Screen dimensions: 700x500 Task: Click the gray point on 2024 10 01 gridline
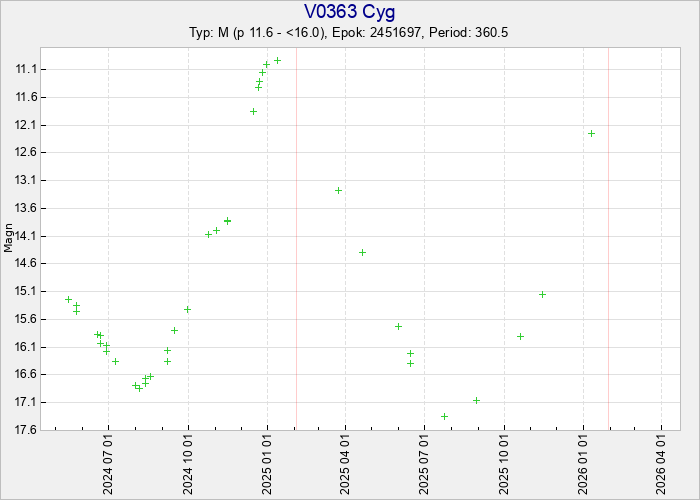[187, 309]
